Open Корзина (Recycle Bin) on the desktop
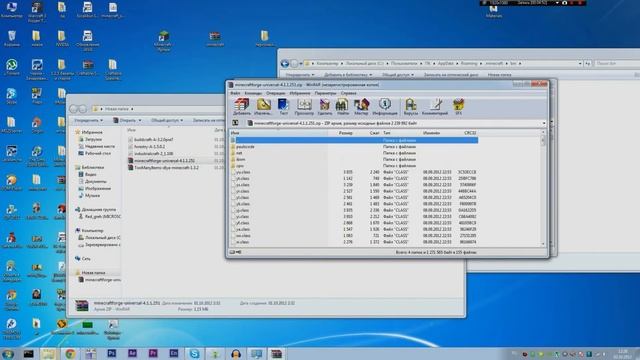Viewport: 640px width, 360px height. click(12, 39)
